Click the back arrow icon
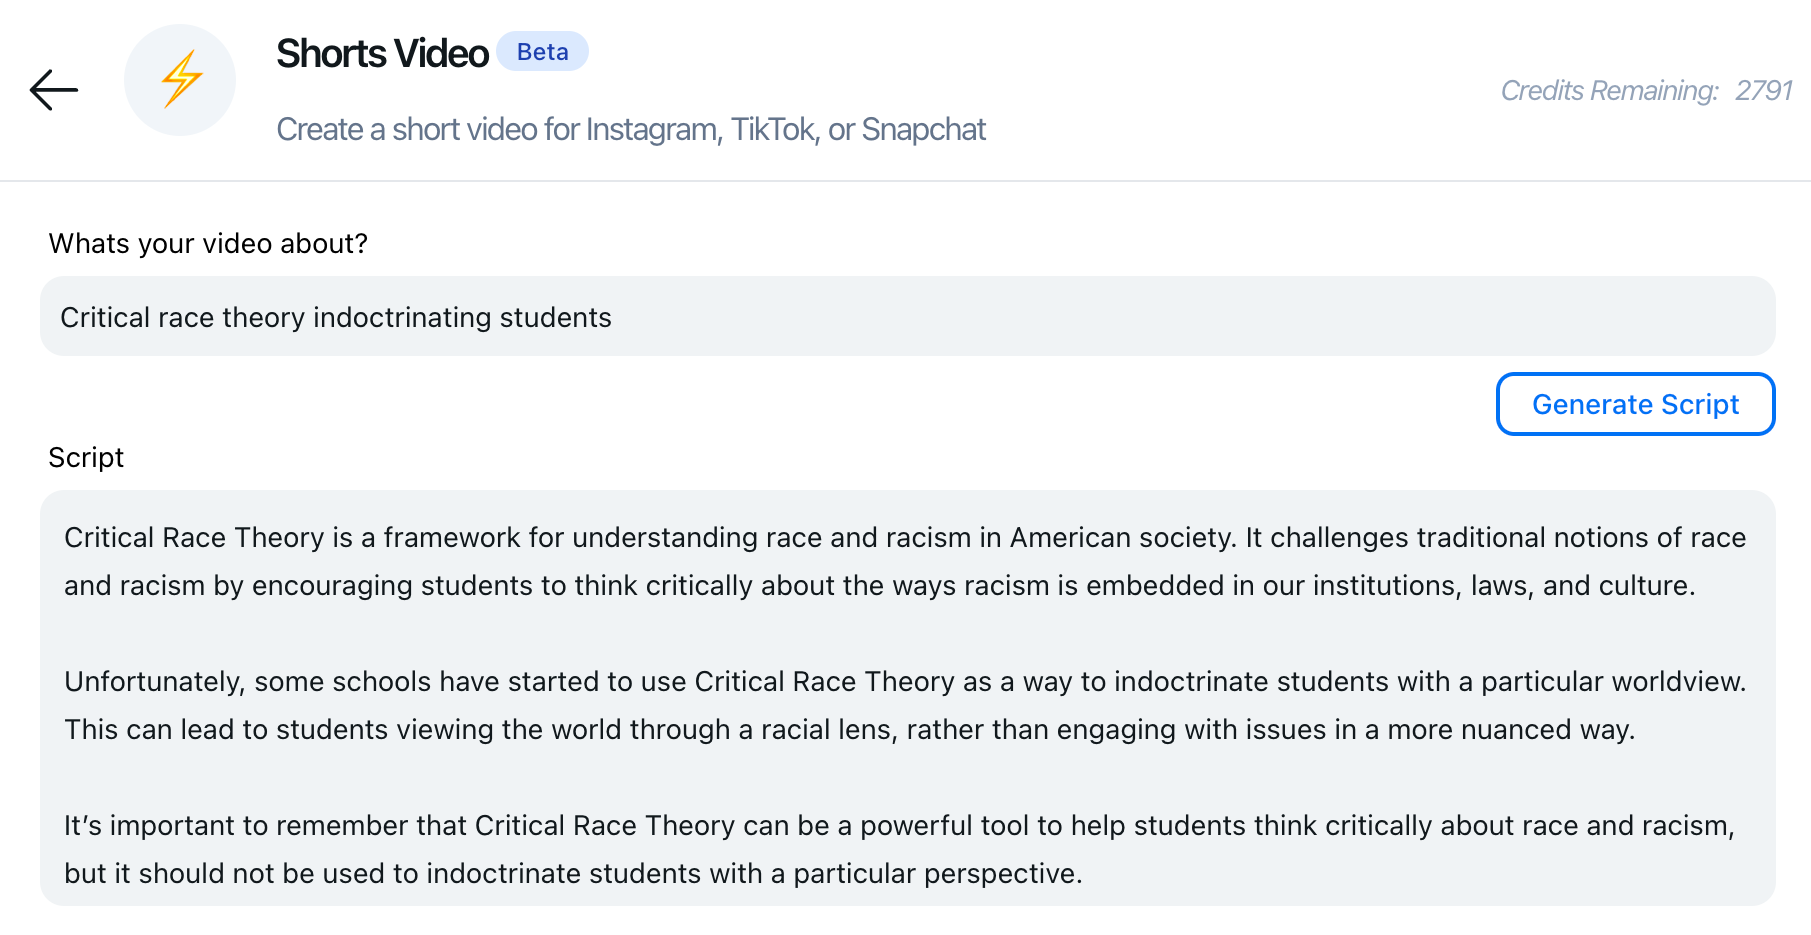This screenshot has width=1811, height=935. [x=54, y=90]
